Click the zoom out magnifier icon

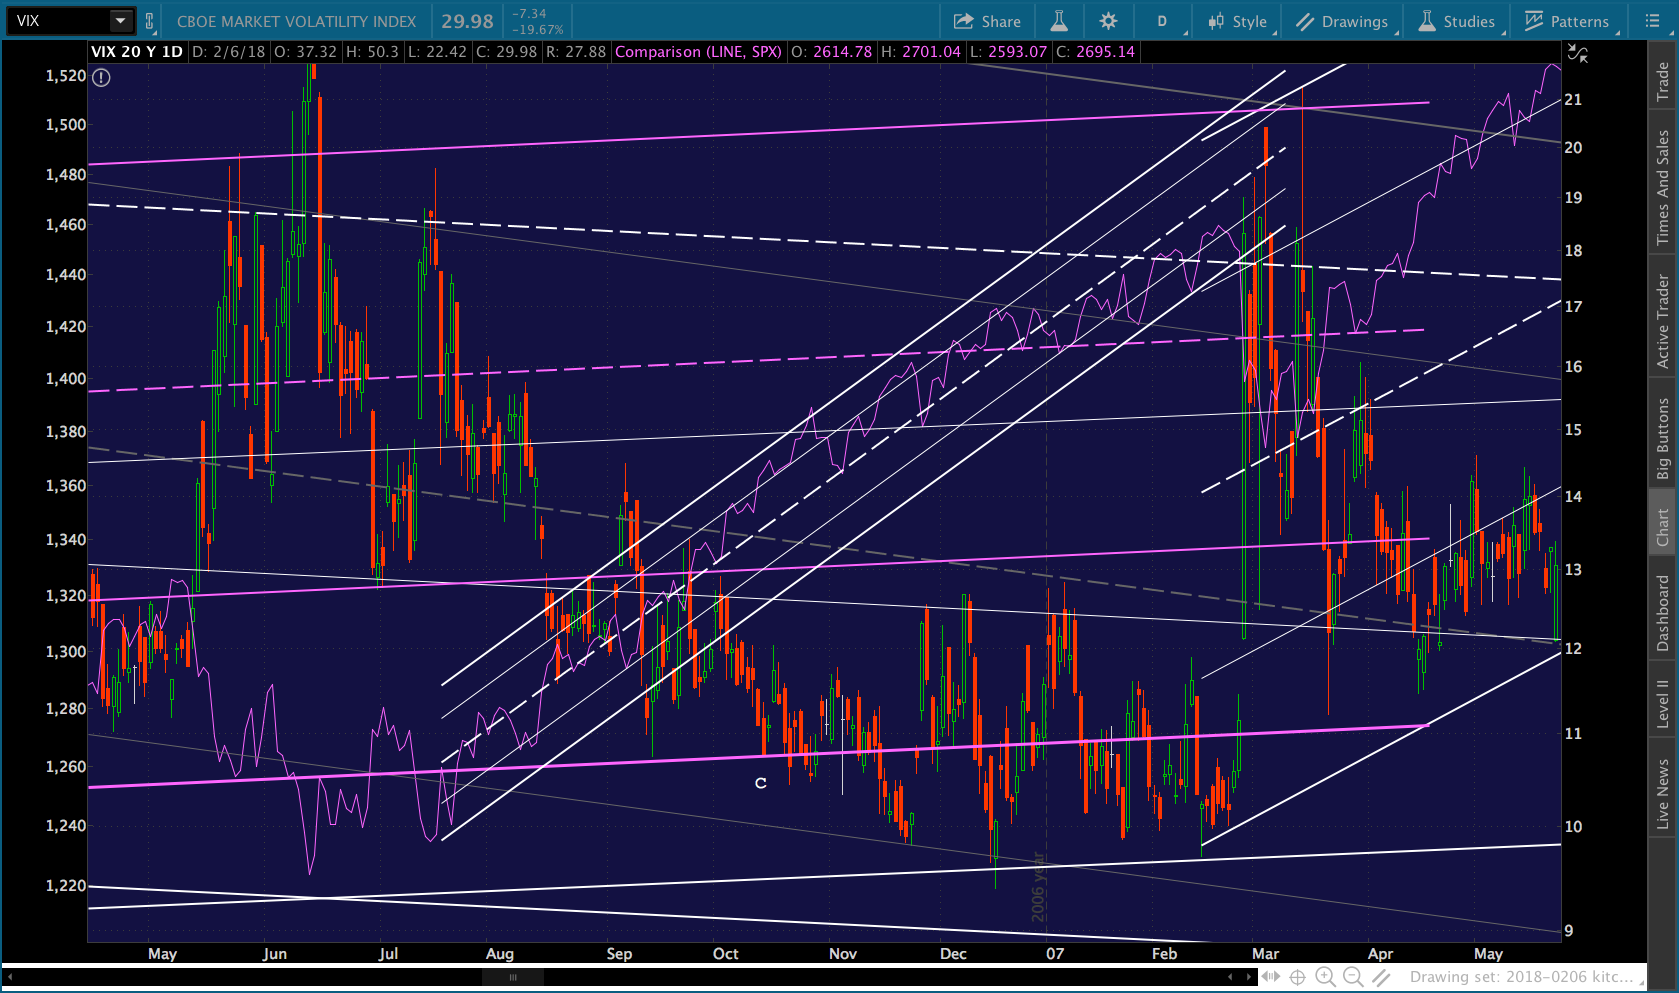[x=1353, y=977]
